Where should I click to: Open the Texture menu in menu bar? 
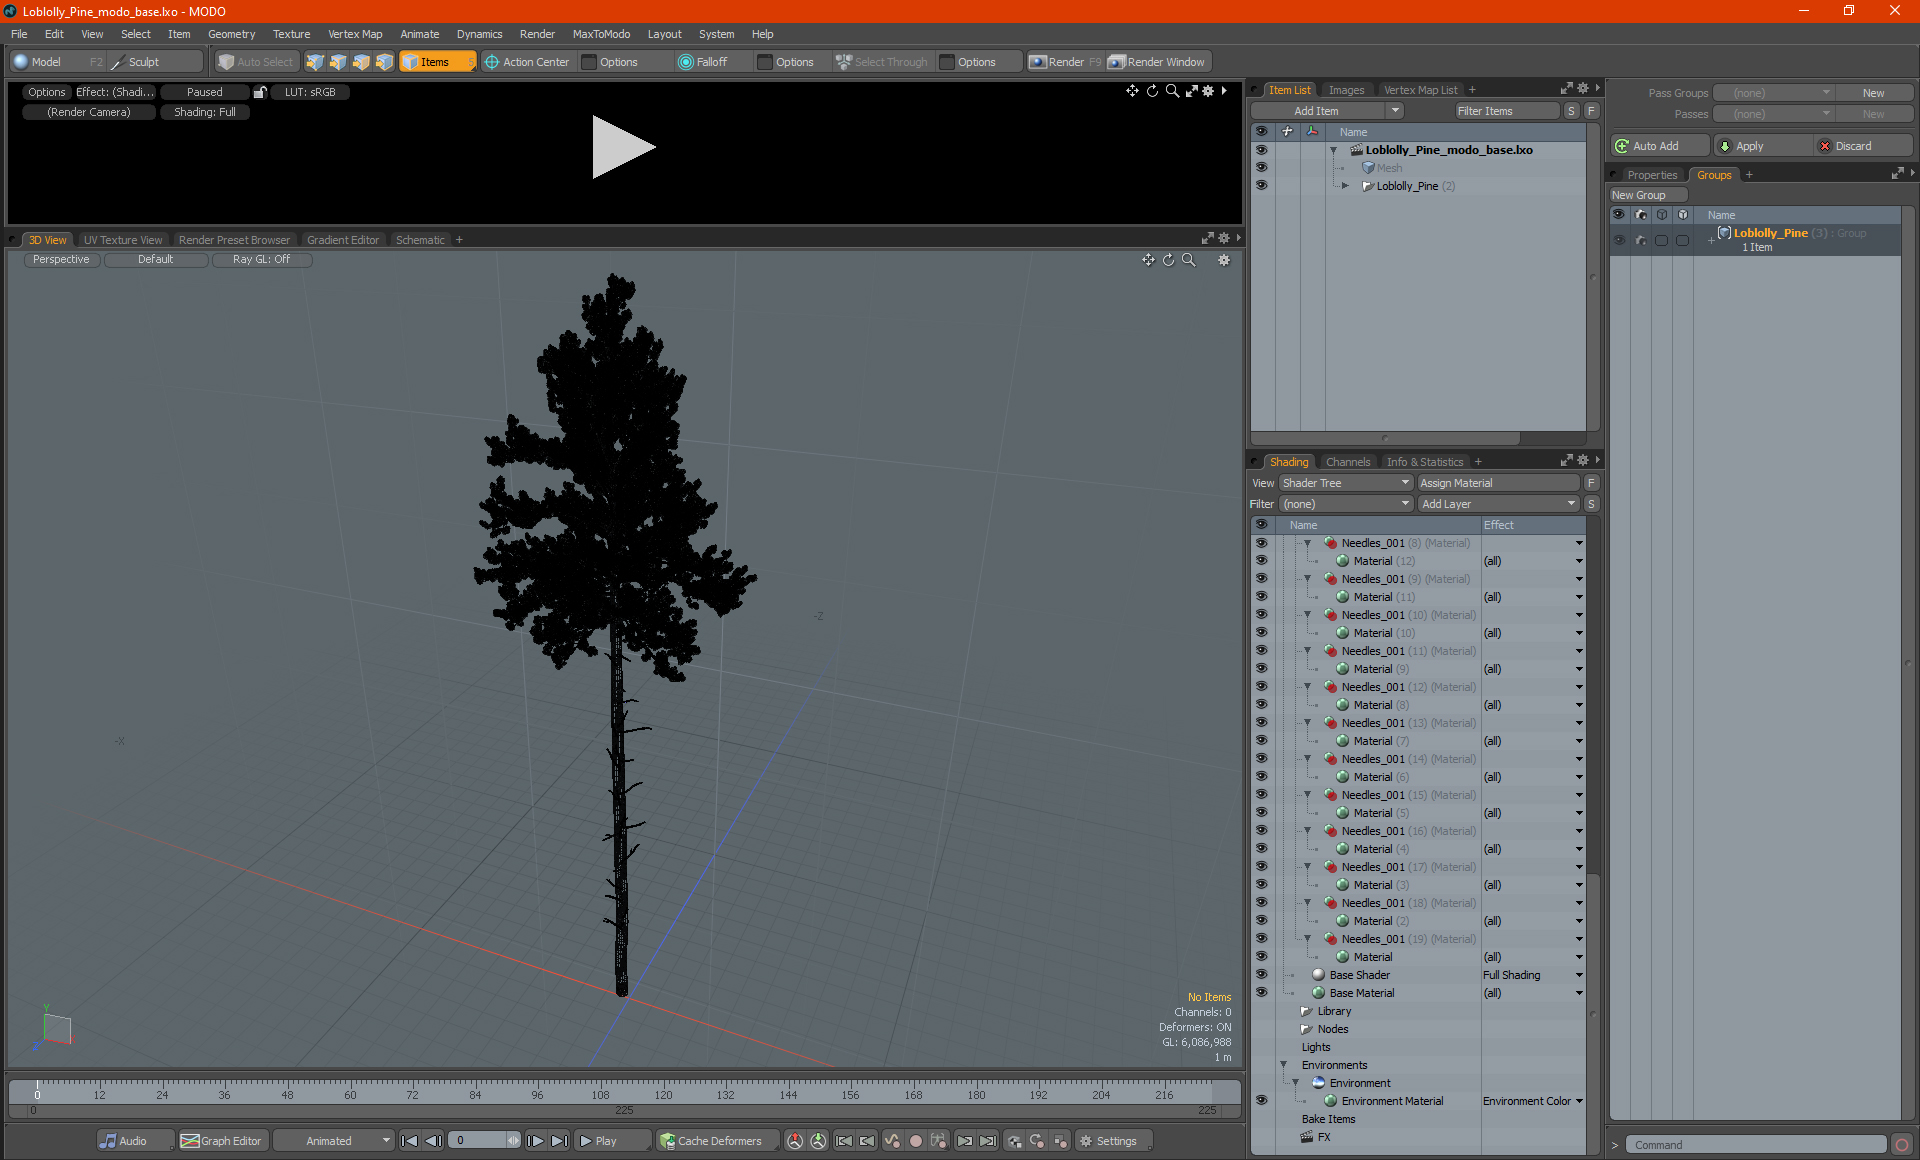tap(291, 34)
